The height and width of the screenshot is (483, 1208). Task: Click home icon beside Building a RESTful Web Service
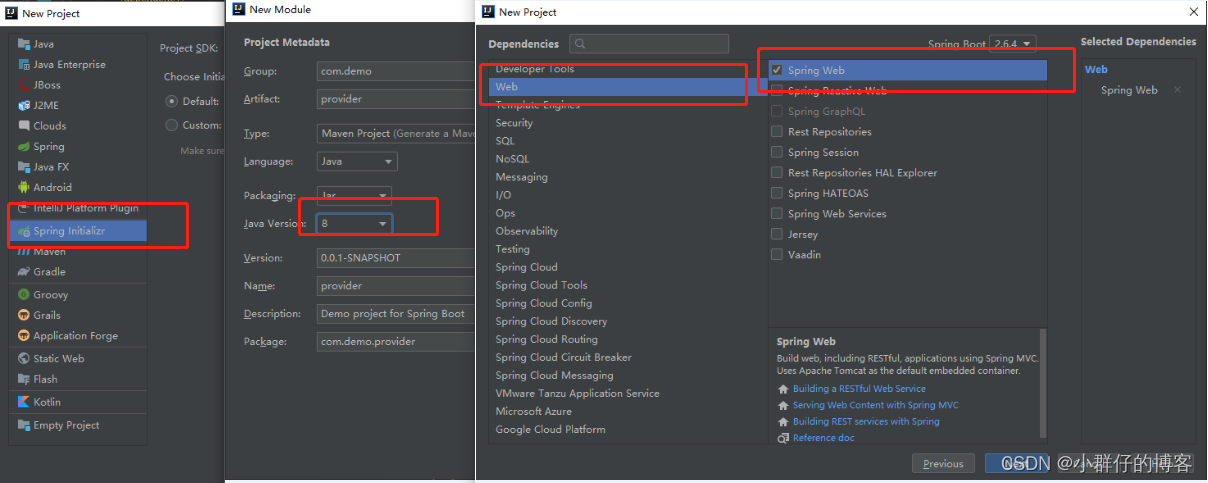pos(784,389)
